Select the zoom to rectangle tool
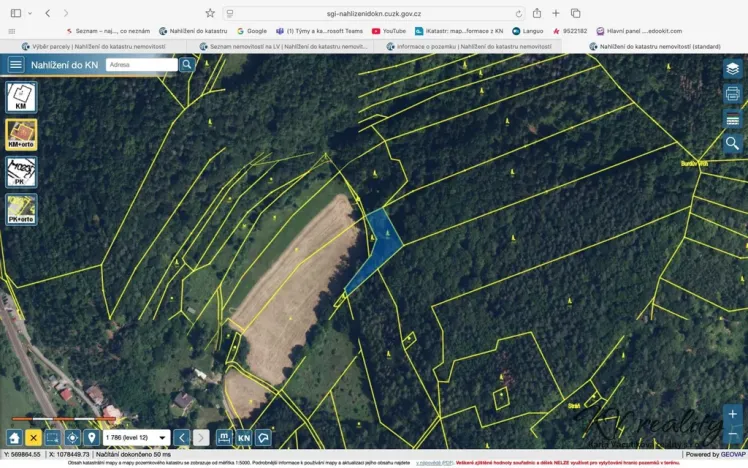The image size is (748, 468). click(52, 438)
